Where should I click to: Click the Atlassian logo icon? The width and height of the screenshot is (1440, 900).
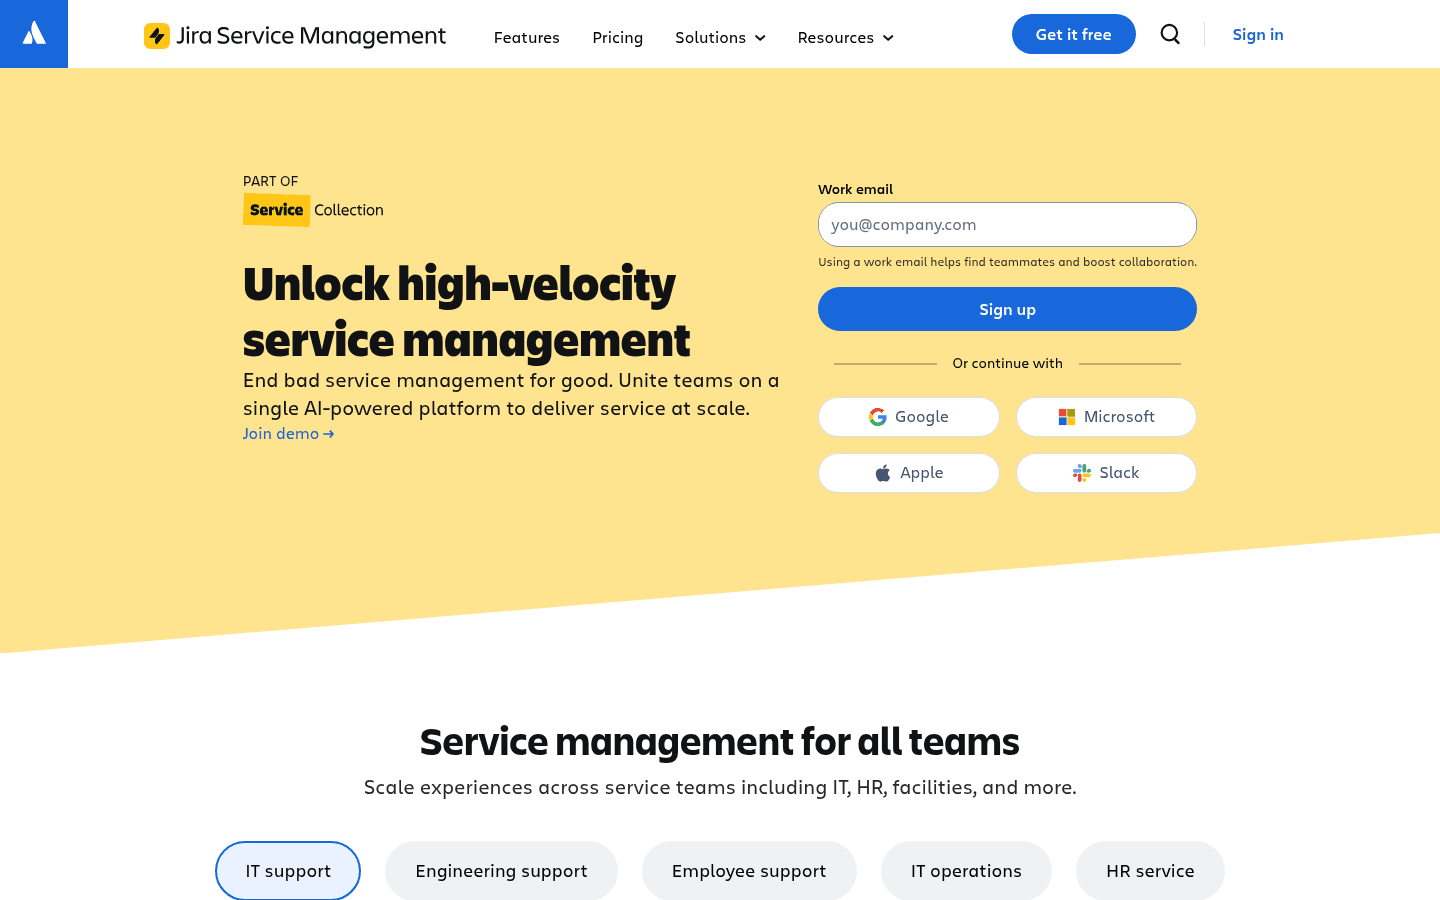pos(34,34)
